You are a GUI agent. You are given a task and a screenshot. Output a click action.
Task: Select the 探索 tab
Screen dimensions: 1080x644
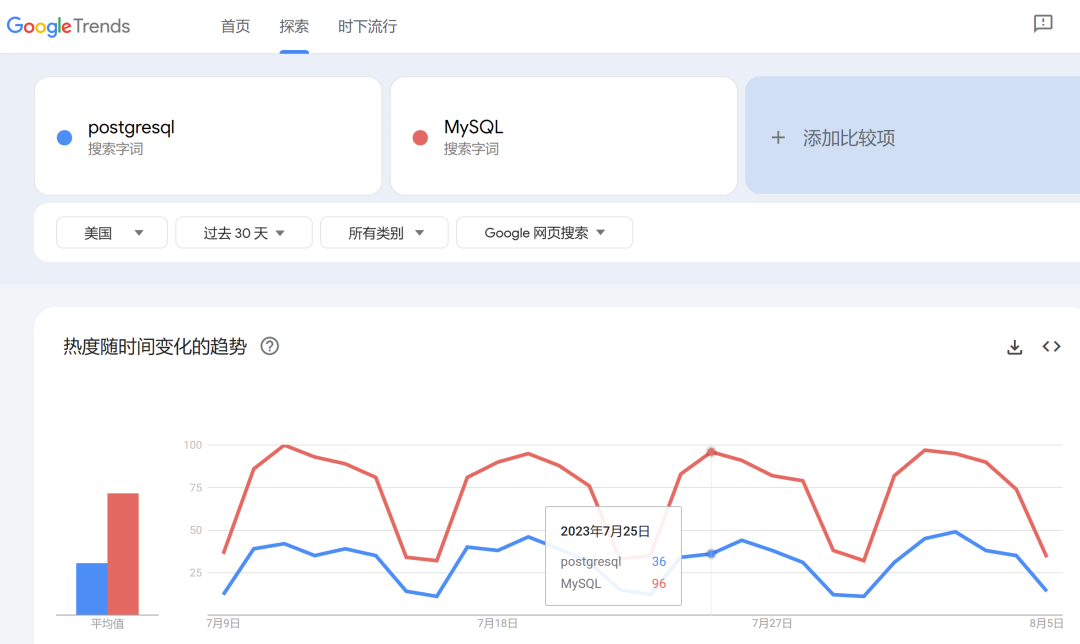tap(294, 26)
